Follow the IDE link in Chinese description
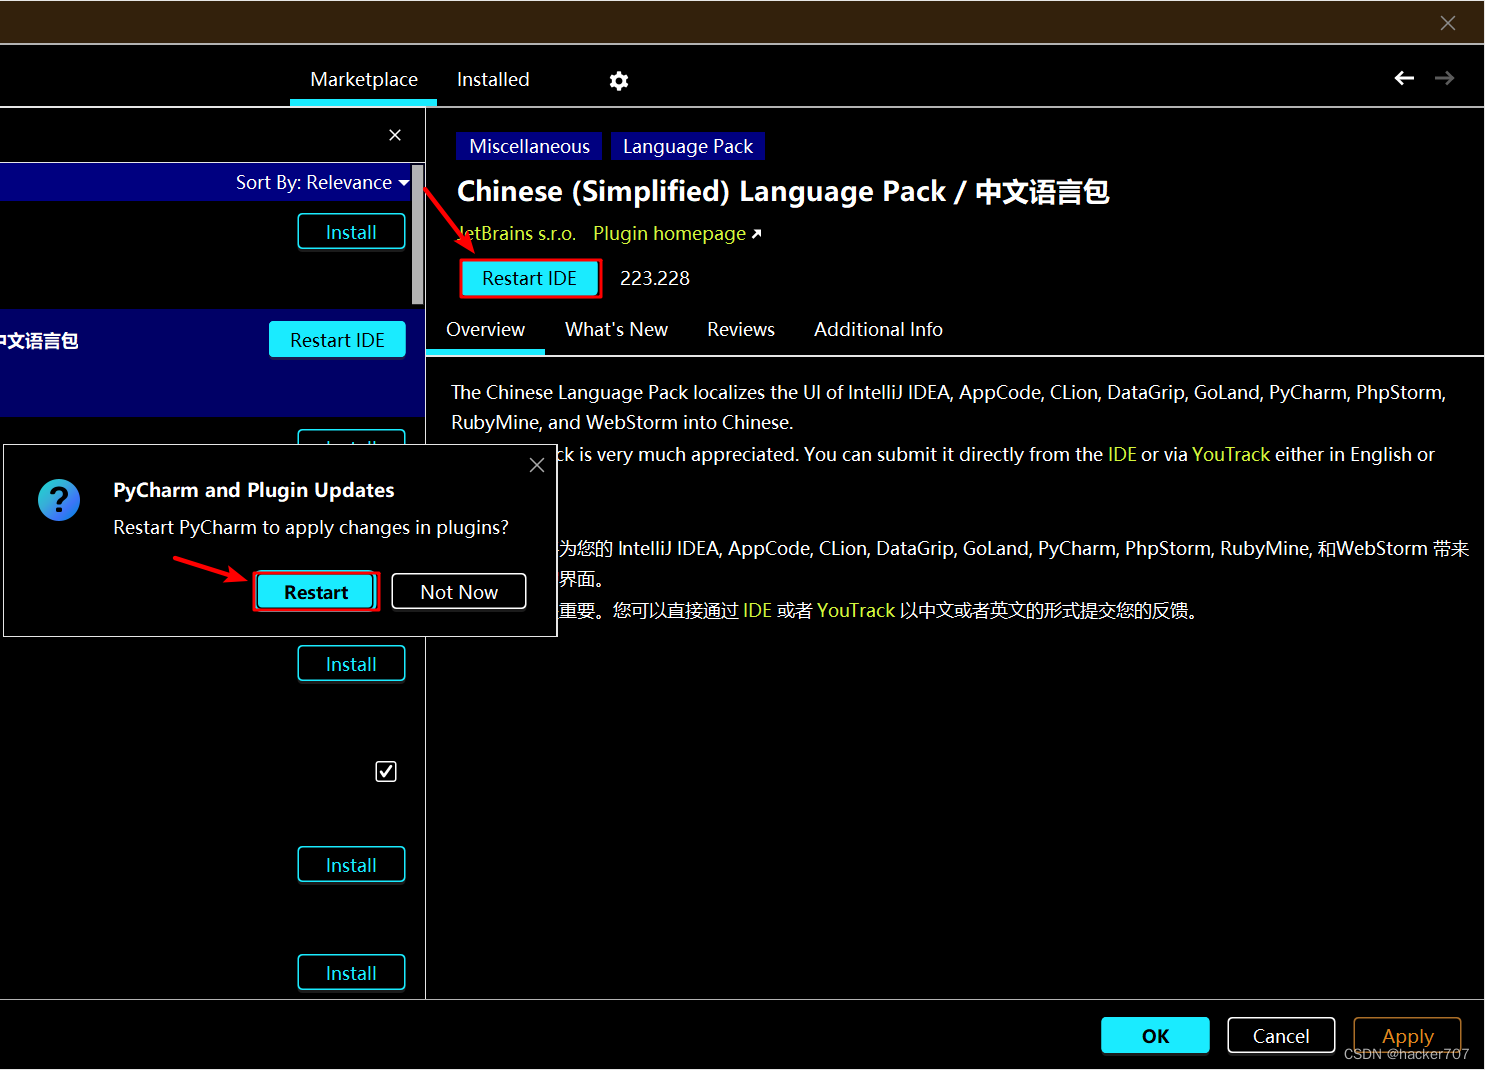 (x=757, y=610)
